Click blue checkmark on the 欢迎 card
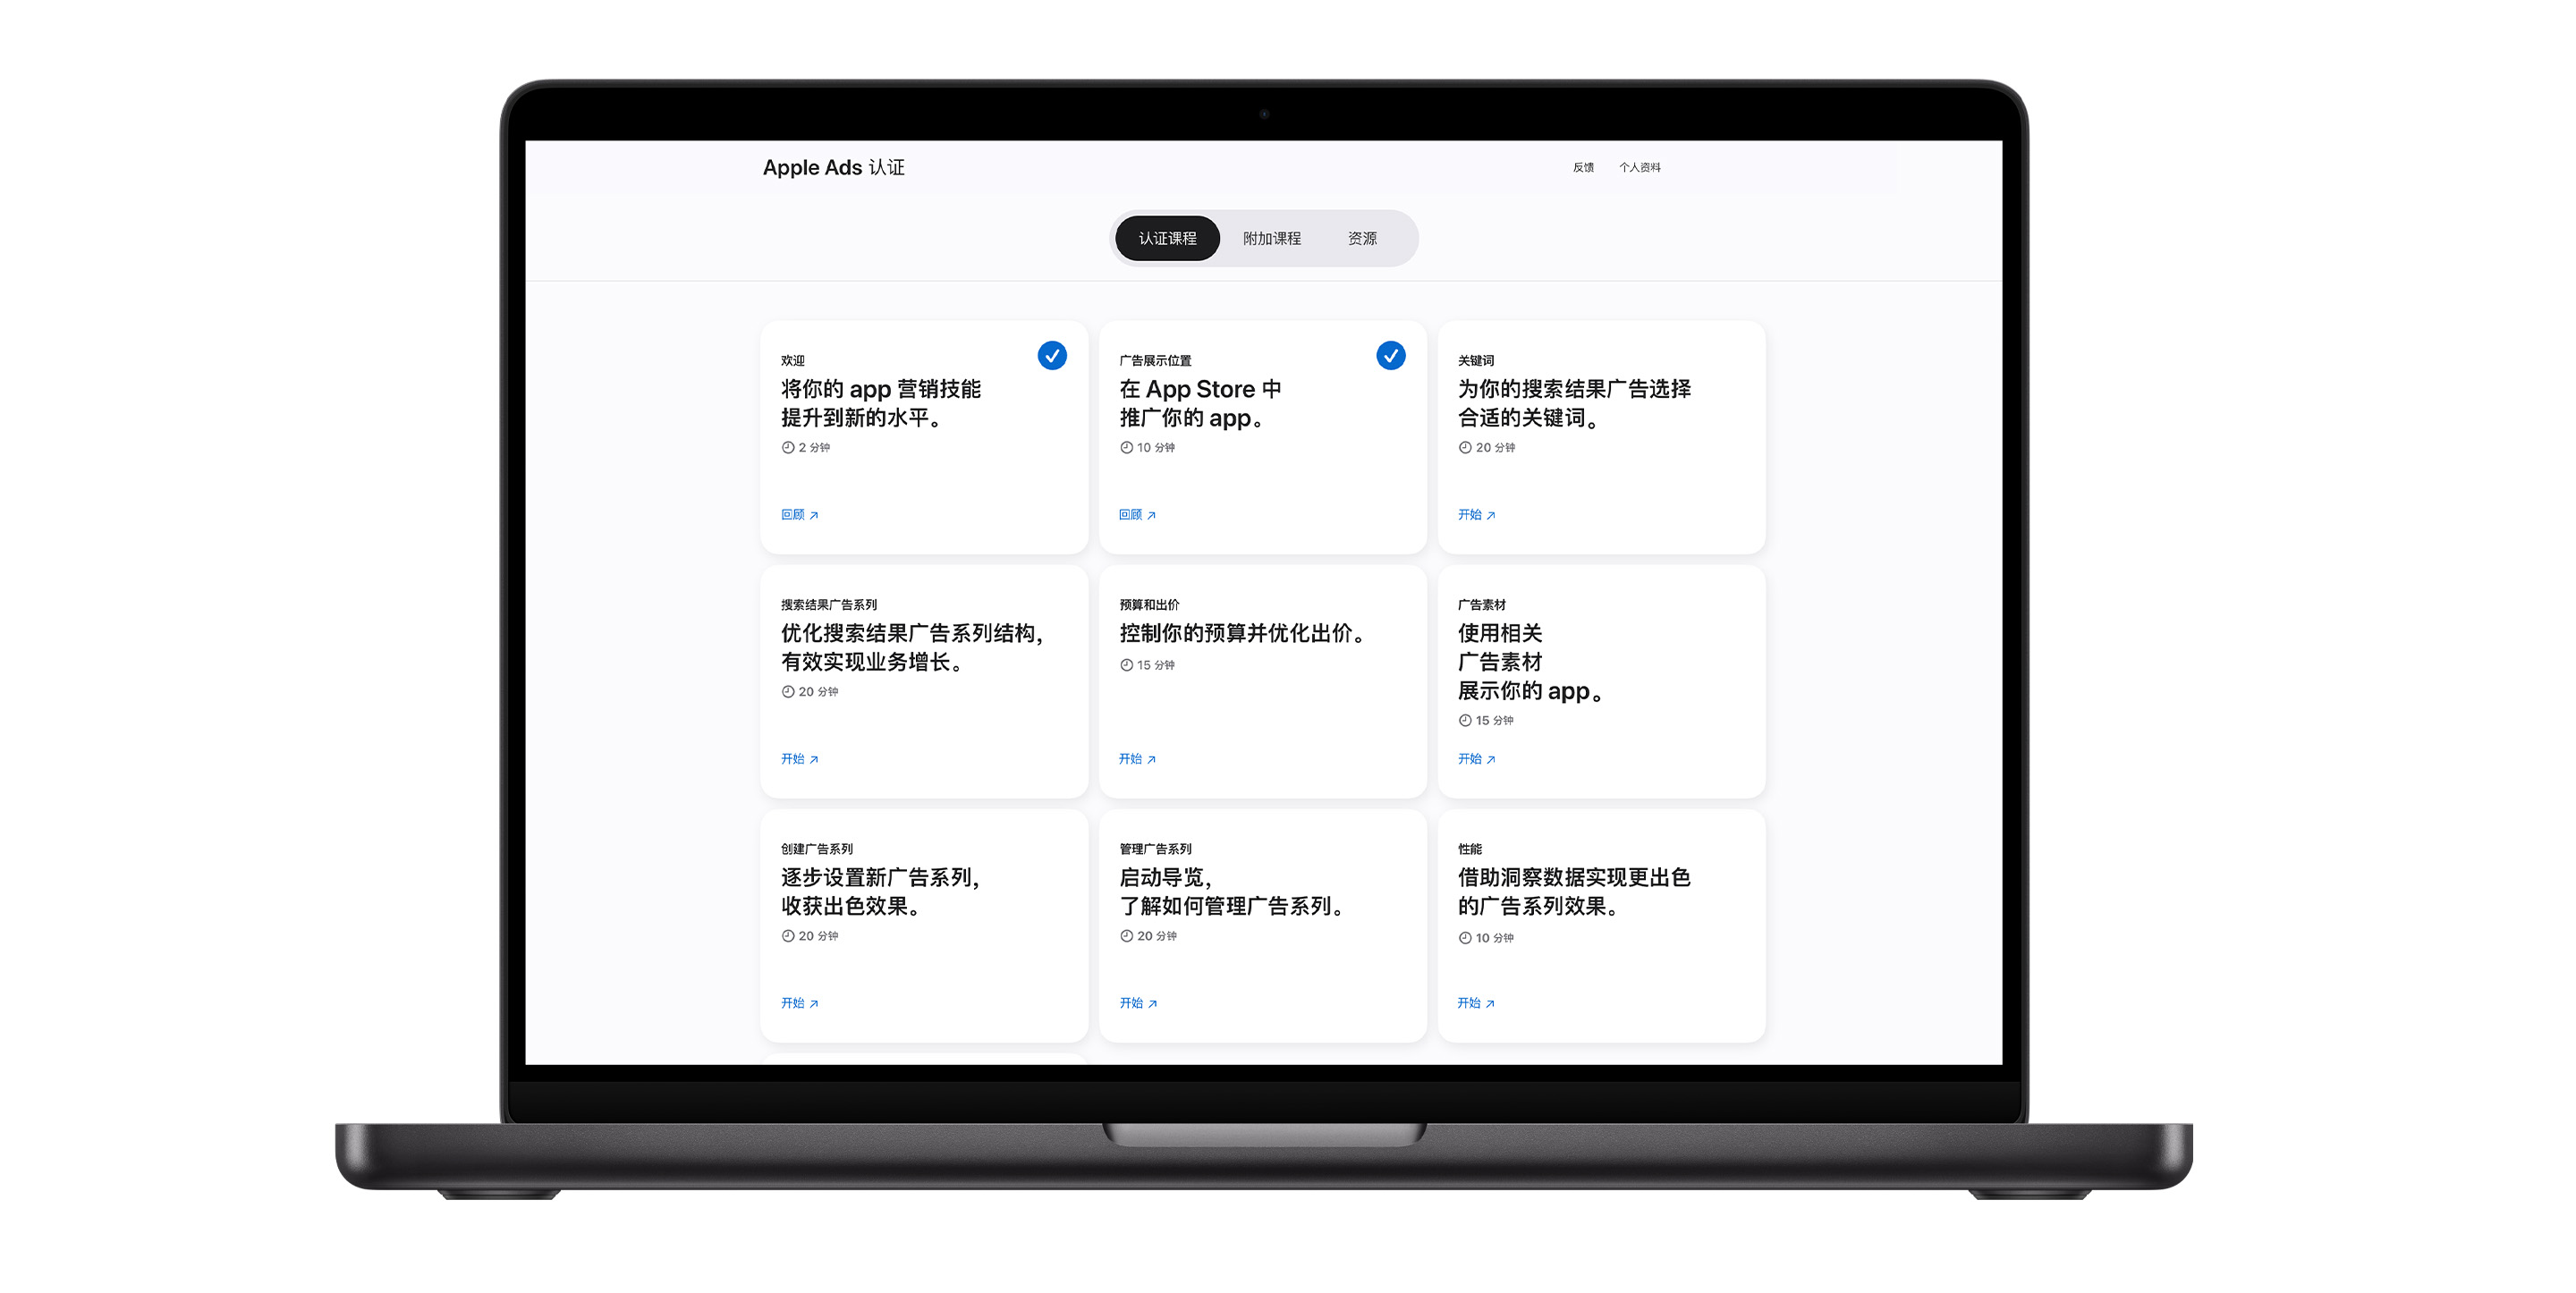Image resolution: width=2576 pixels, height=1293 pixels. [x=1052, y=355]
